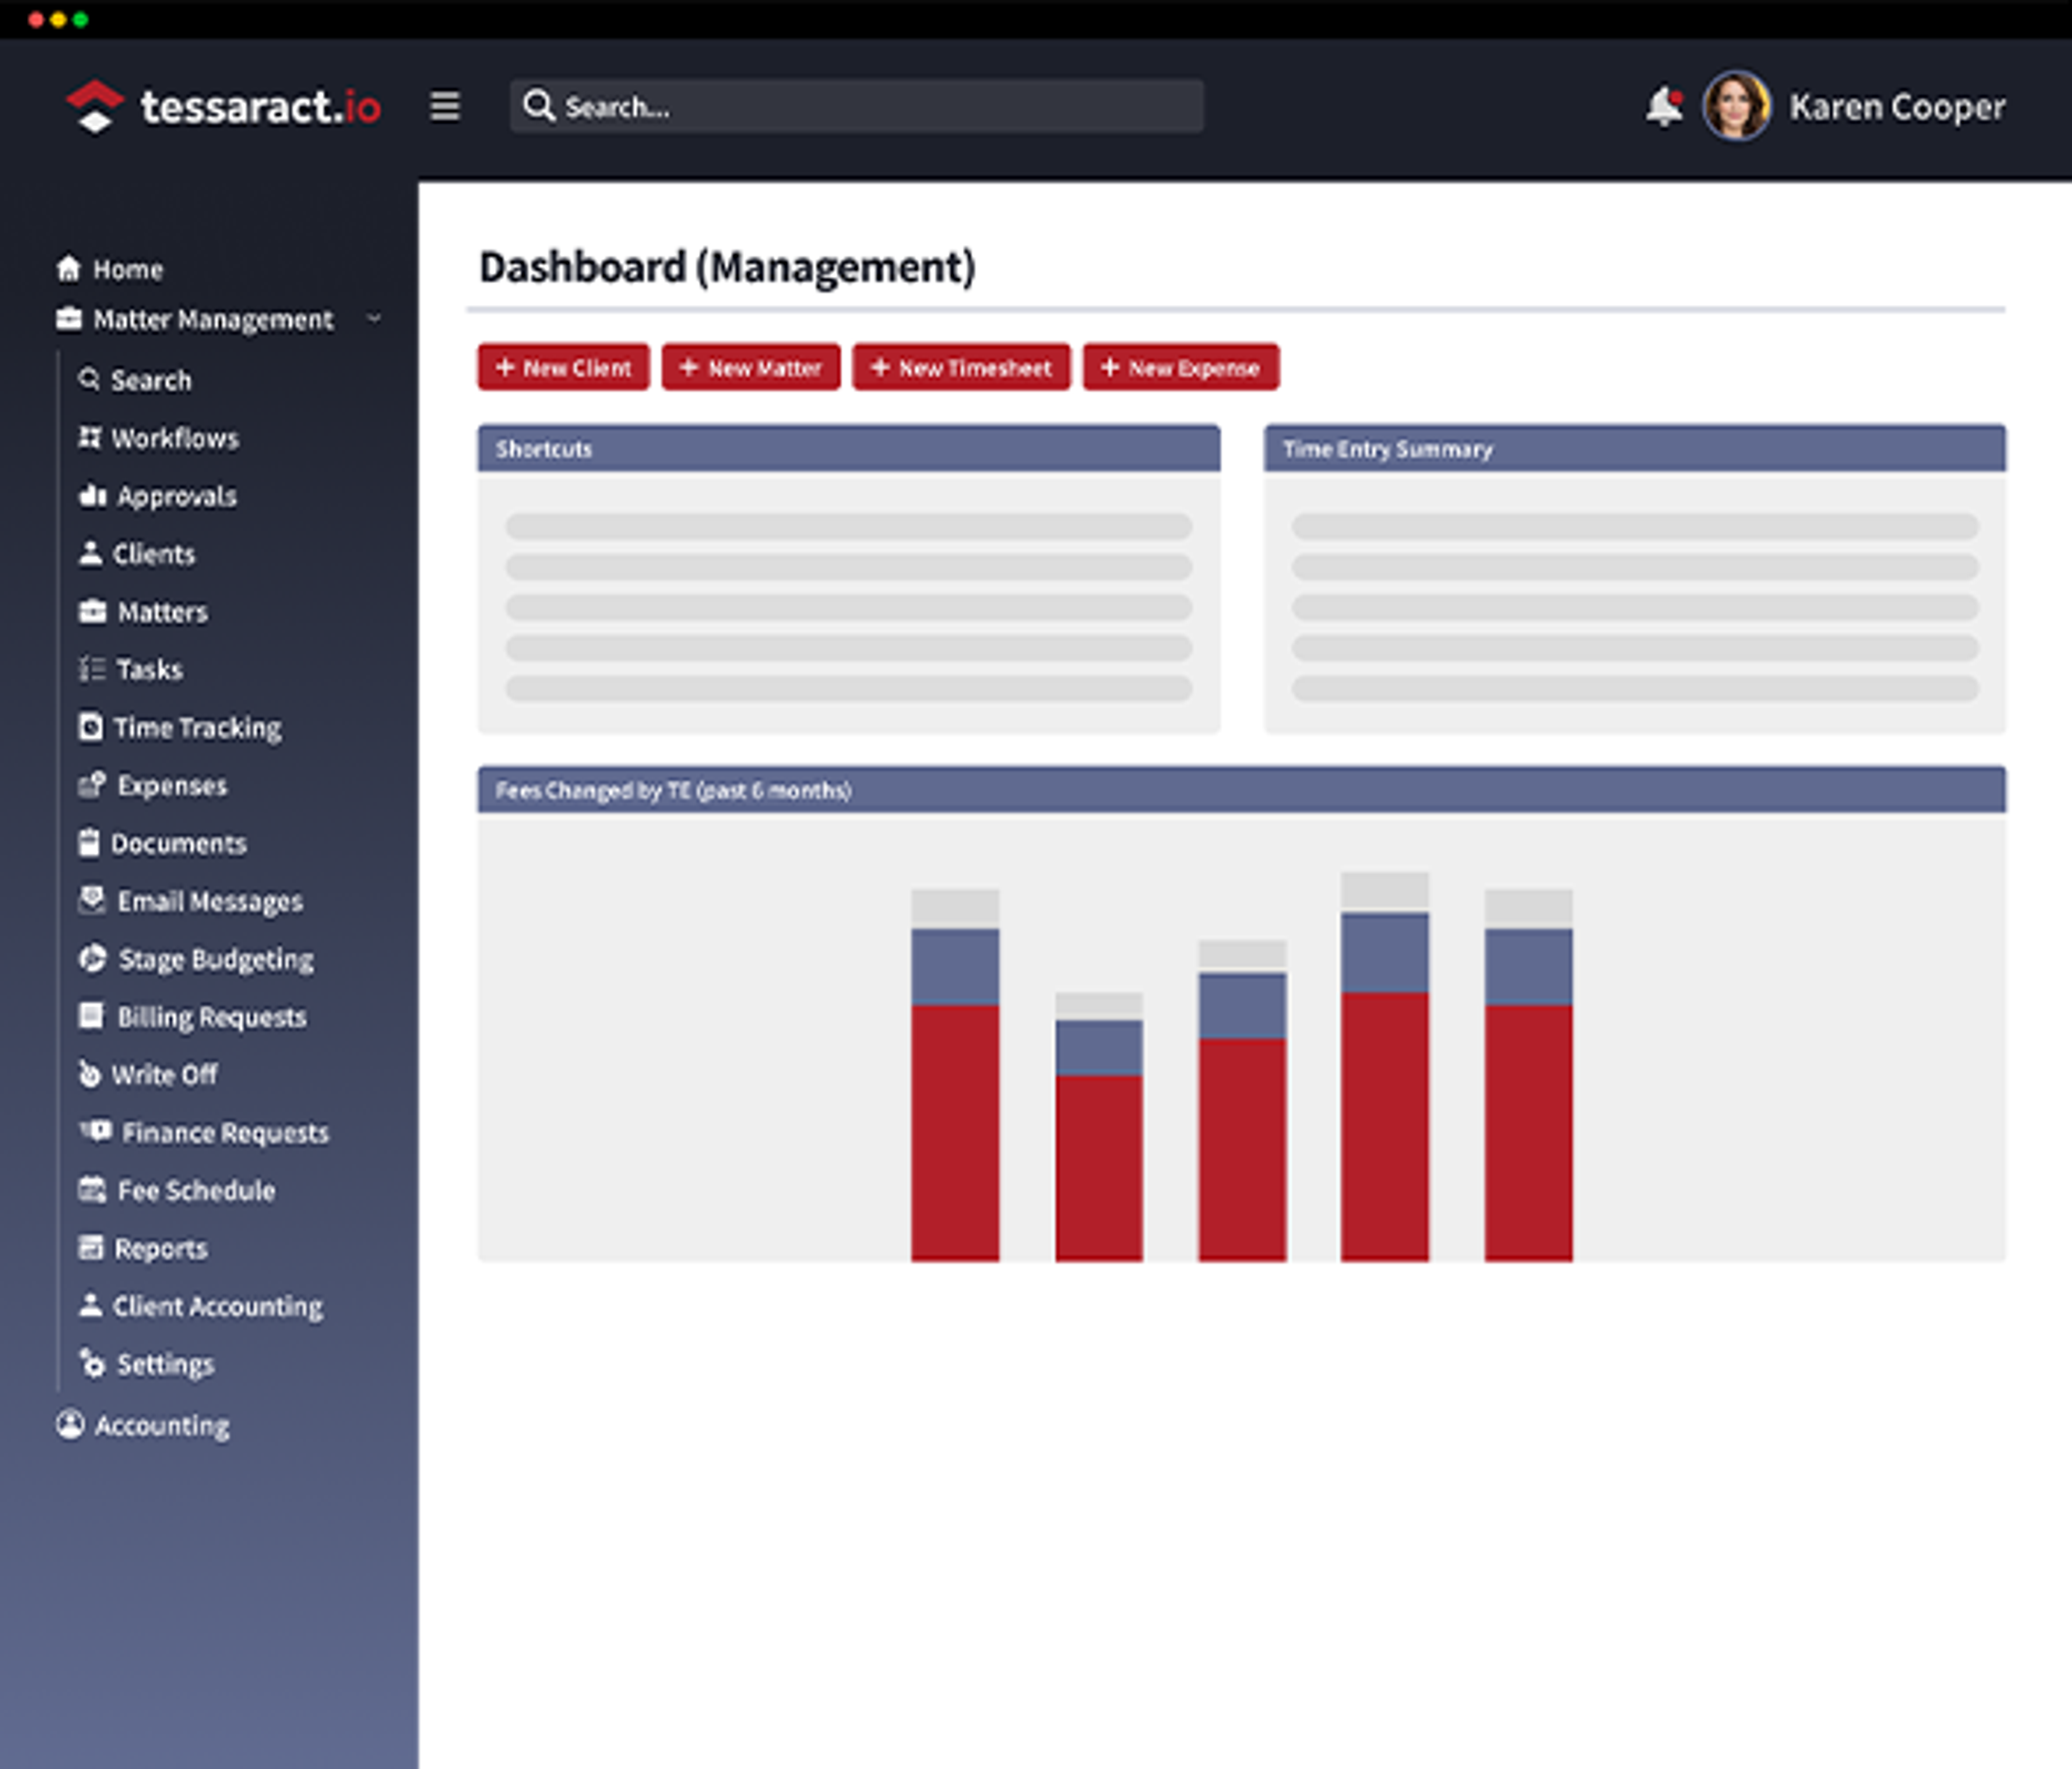Click the Email Messages envelope icon

point(92,900)
